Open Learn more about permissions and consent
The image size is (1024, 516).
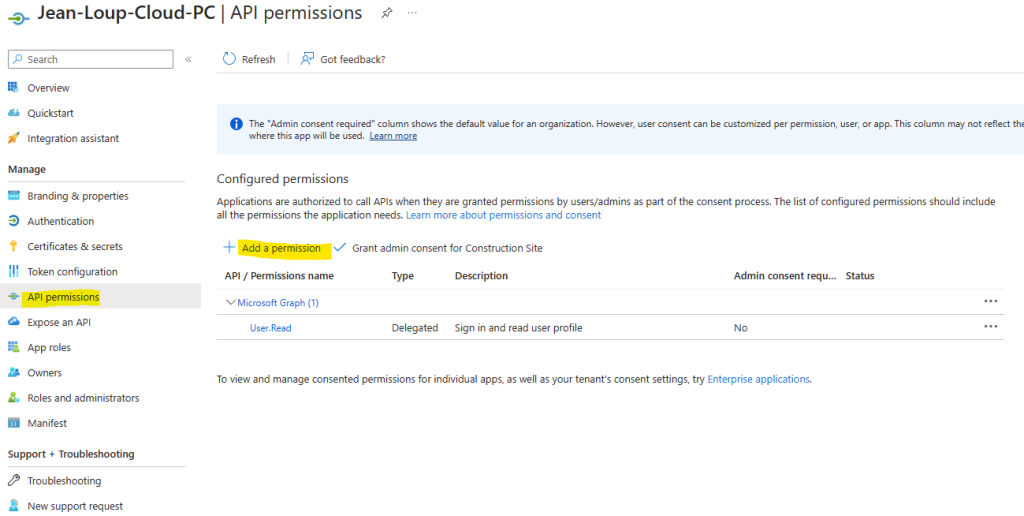(x=504, y=215)
